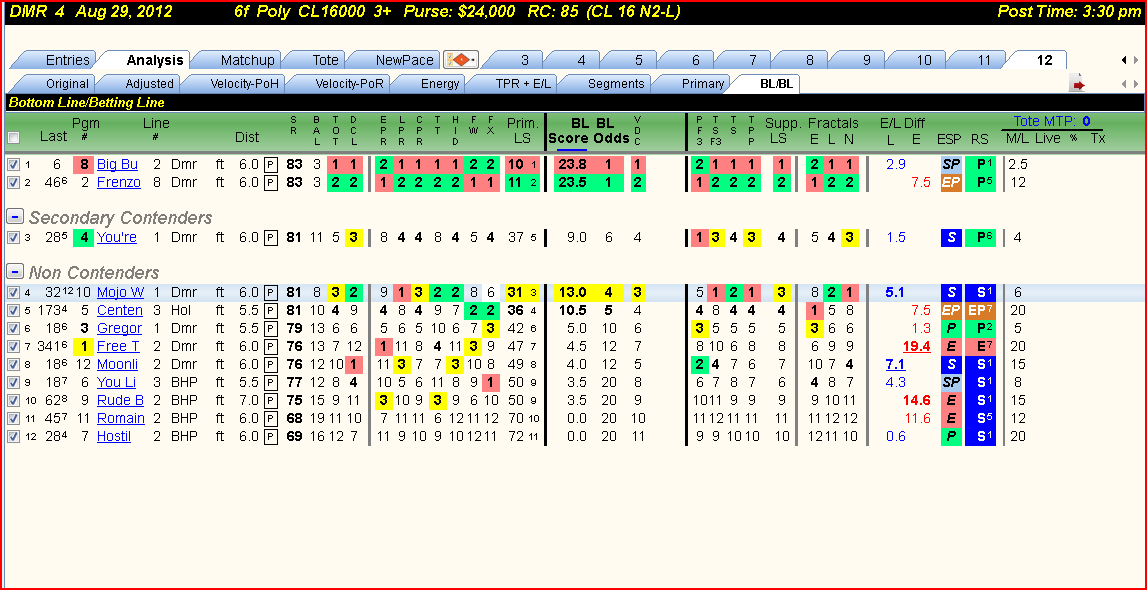Click the SP style badge for You Li
1147x590 pixels.
tap(951, 382)
